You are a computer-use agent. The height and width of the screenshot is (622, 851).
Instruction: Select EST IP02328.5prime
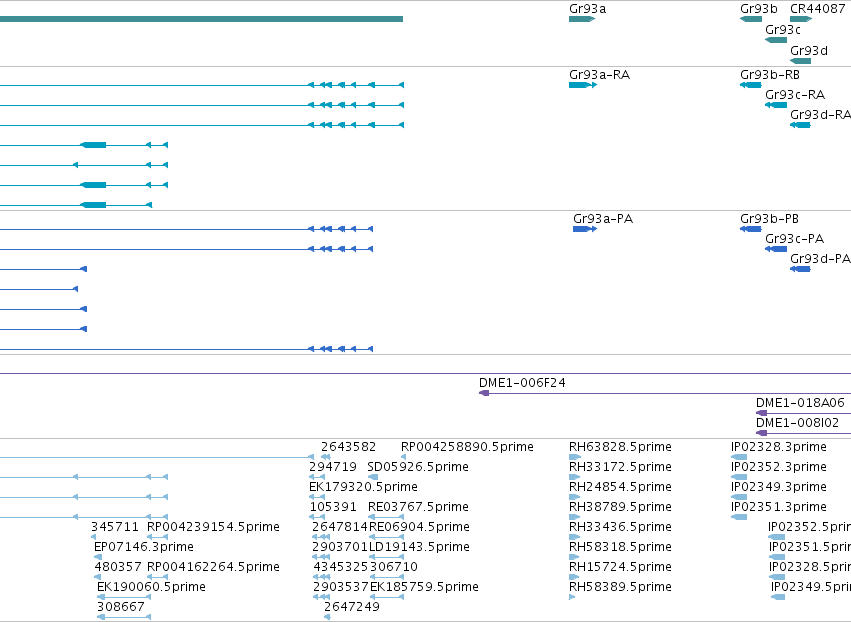click(777, 577)
